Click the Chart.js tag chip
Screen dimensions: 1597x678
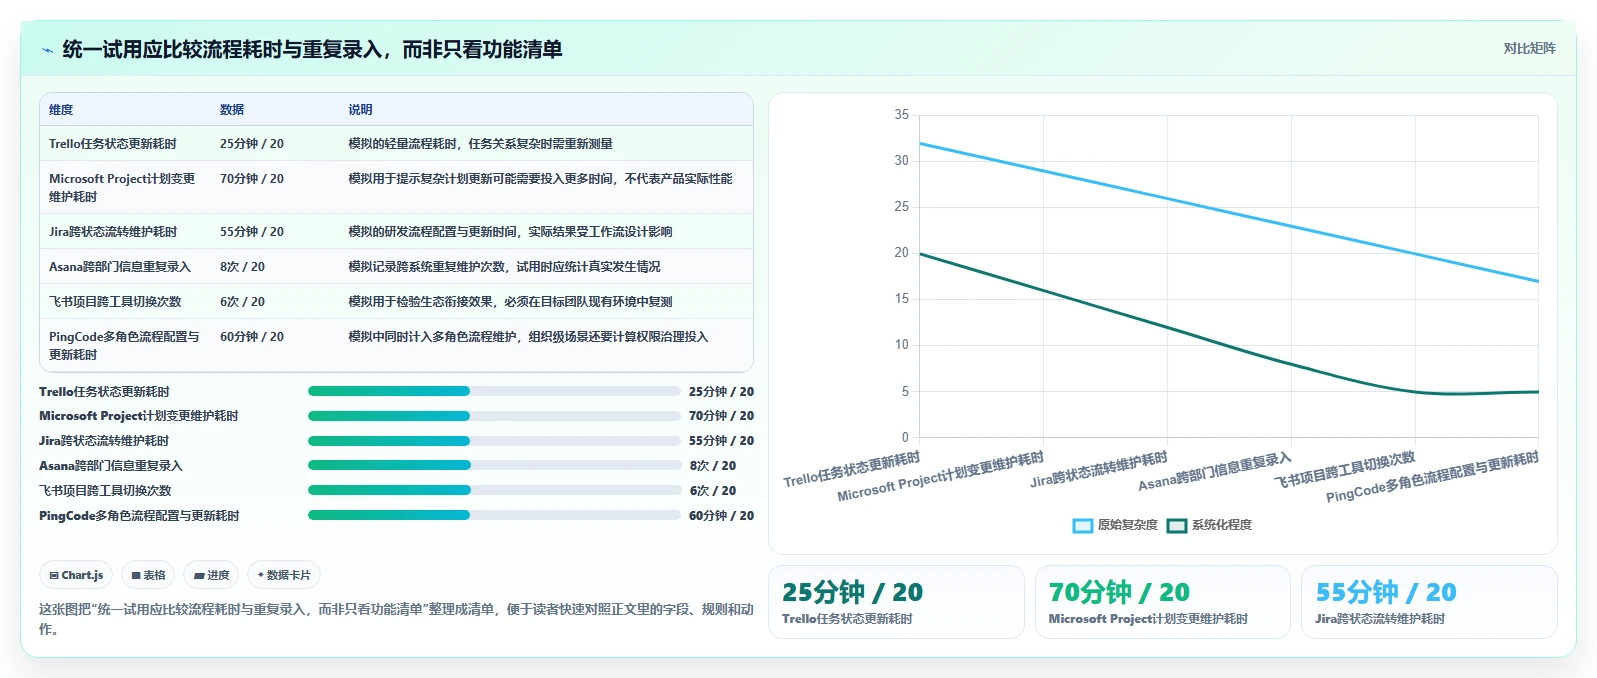[76, 575]
